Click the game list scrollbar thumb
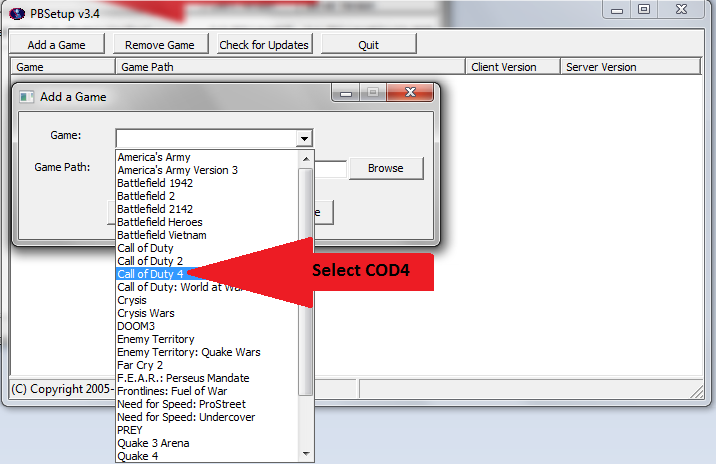 pyautogui.click(x=306, y=281)
